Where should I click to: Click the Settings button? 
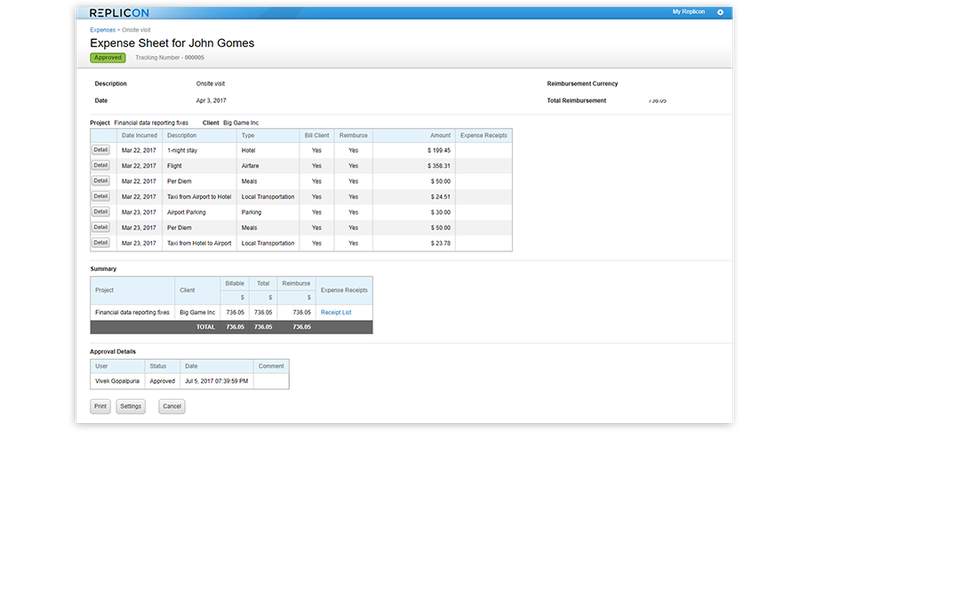130,406
